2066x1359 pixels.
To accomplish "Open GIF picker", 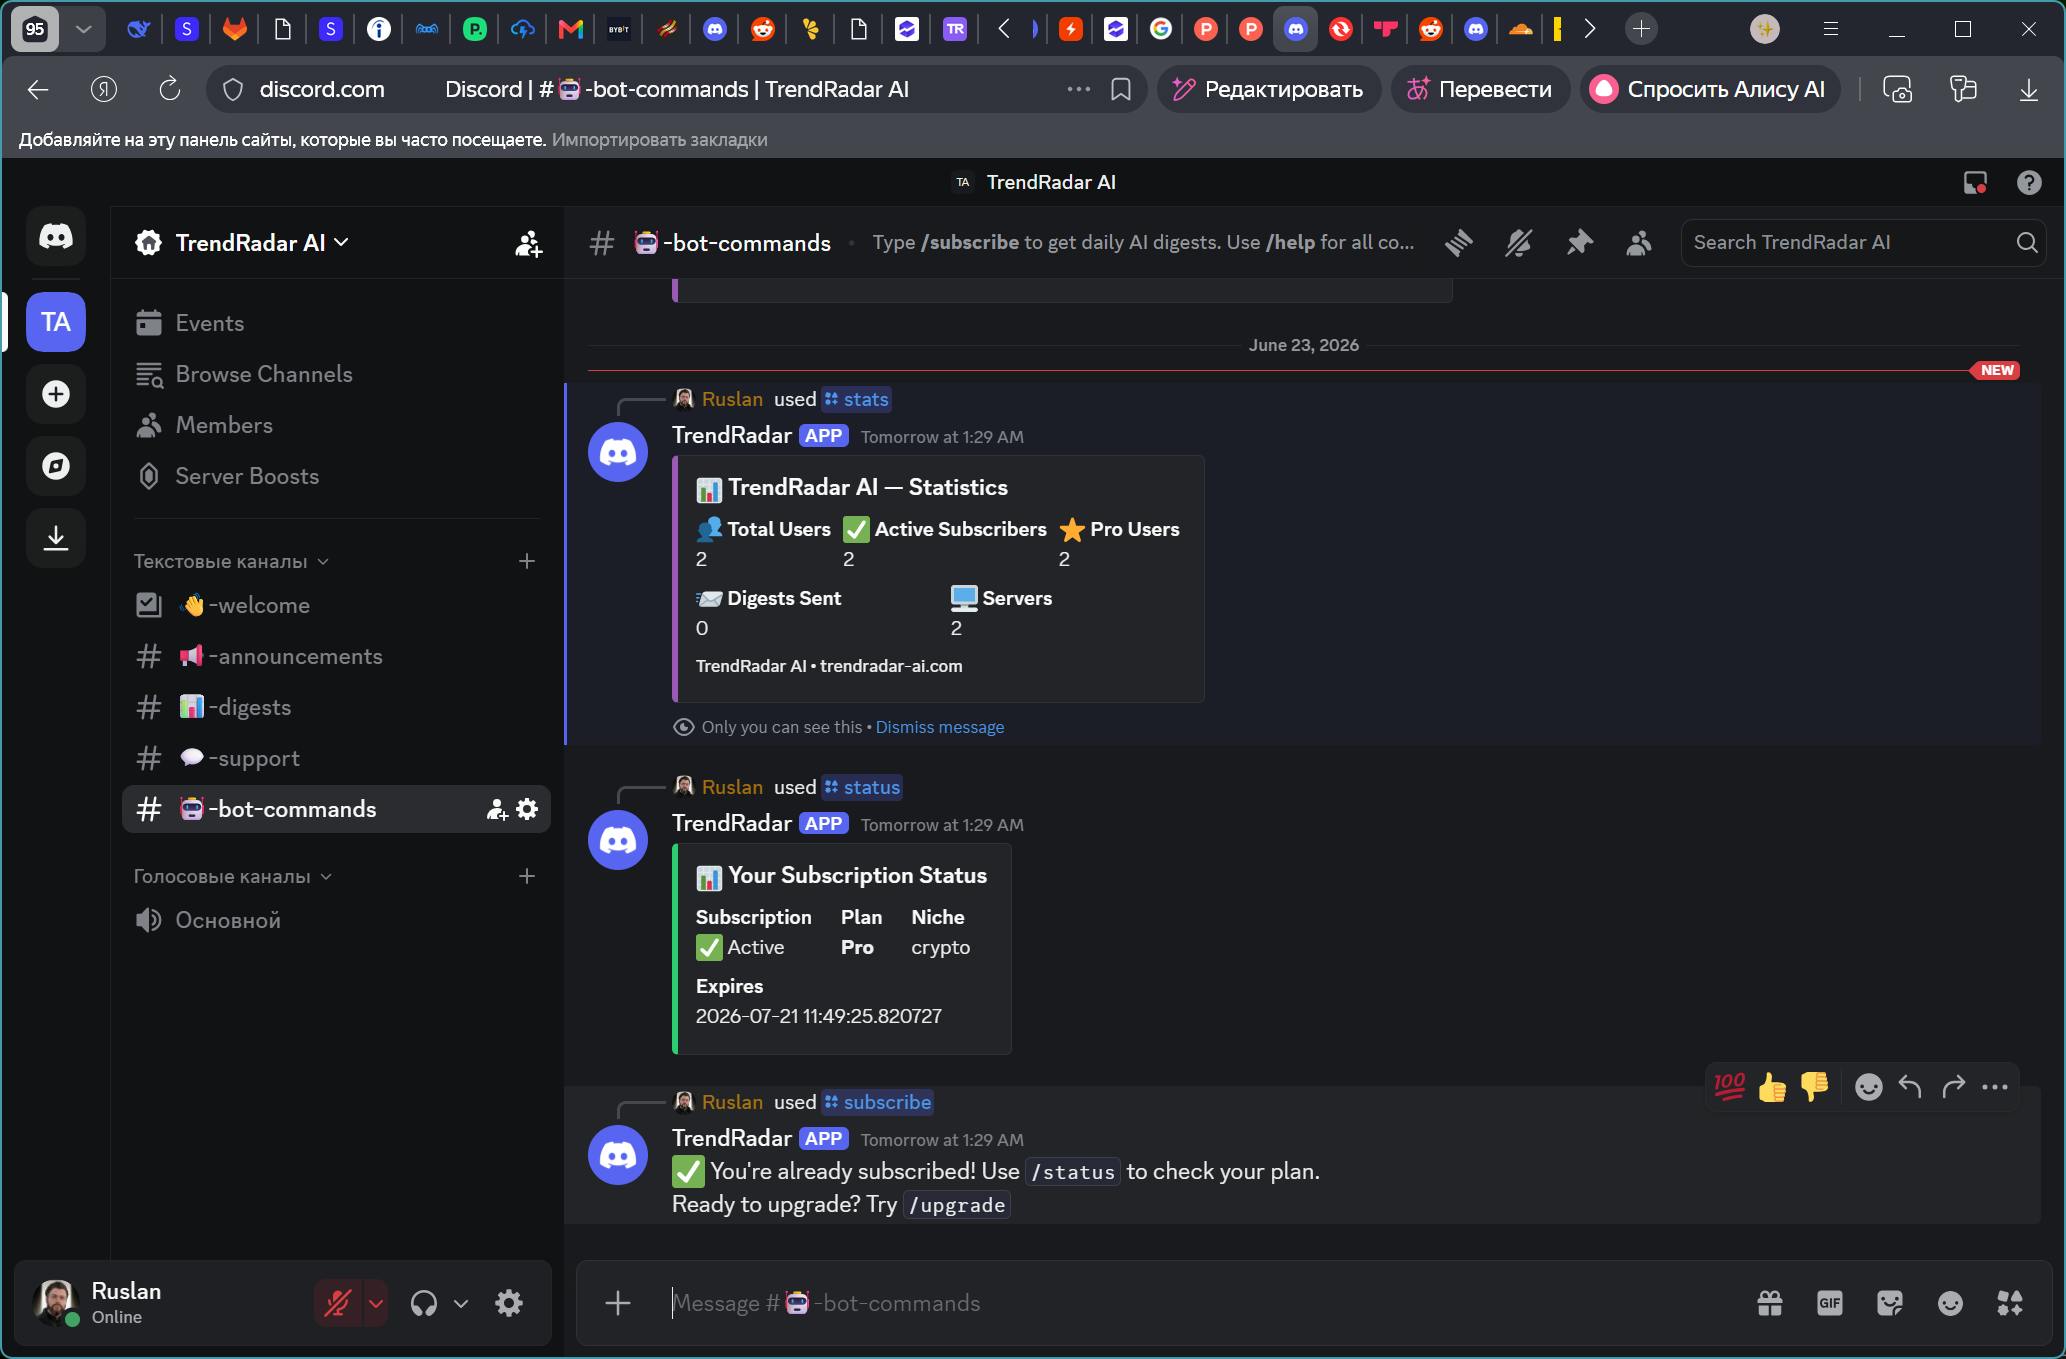I will (1830, 1303).
